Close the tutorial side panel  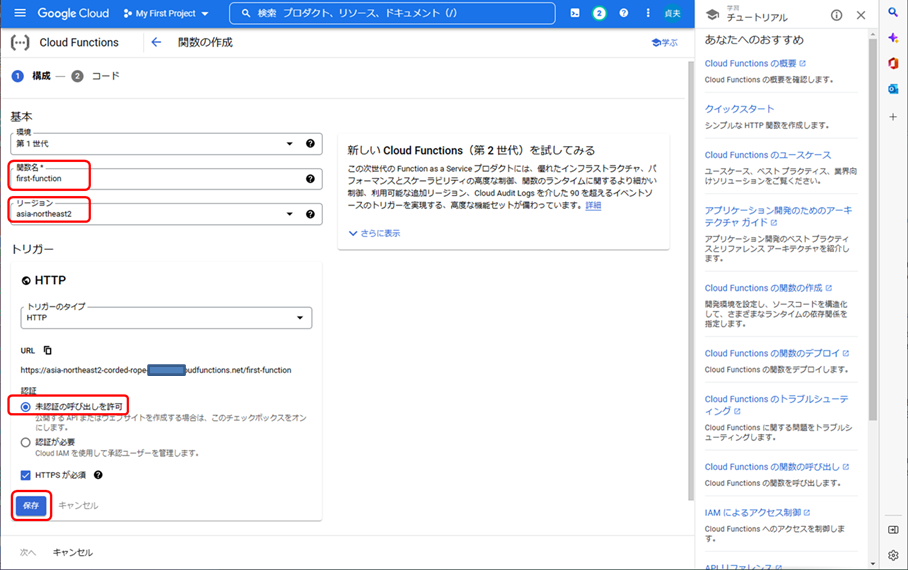pyautogui.click(x=861, y=15)
